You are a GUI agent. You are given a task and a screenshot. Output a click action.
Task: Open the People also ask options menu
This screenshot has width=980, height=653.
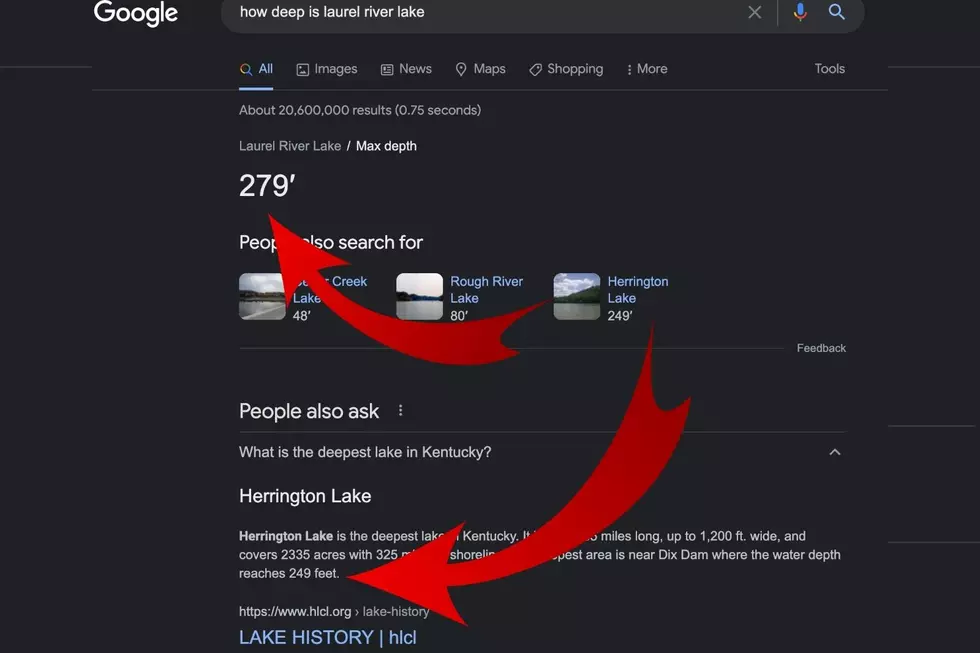[x=401, y=411]
